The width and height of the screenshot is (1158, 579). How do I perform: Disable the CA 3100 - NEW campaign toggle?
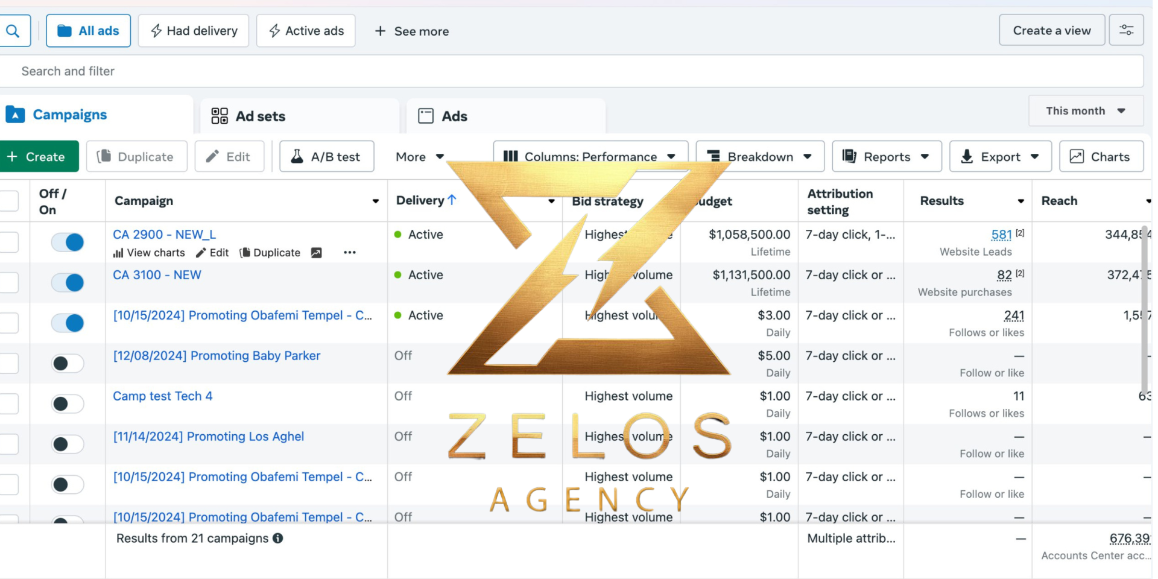pyautogui.click(x=67, y=283)
